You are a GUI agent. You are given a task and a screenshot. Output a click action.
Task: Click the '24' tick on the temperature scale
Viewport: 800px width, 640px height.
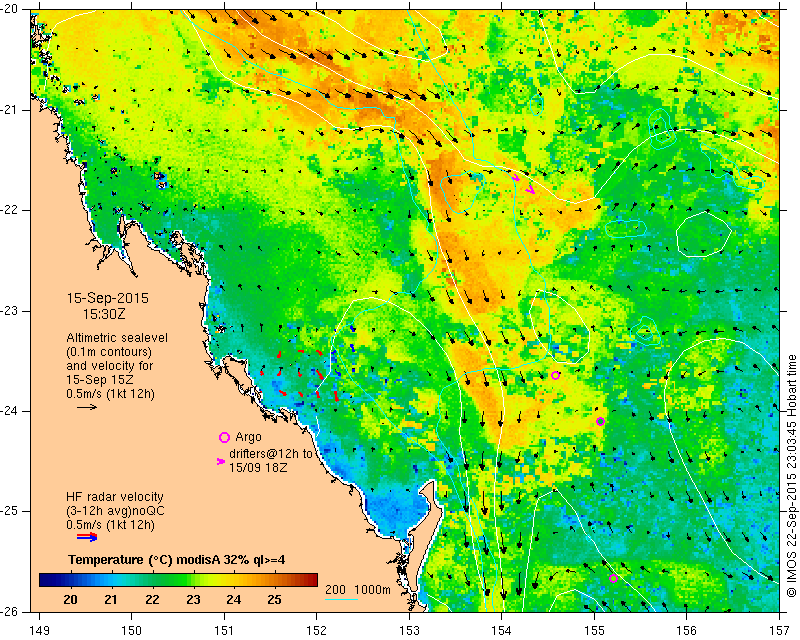tap(234, 600)
